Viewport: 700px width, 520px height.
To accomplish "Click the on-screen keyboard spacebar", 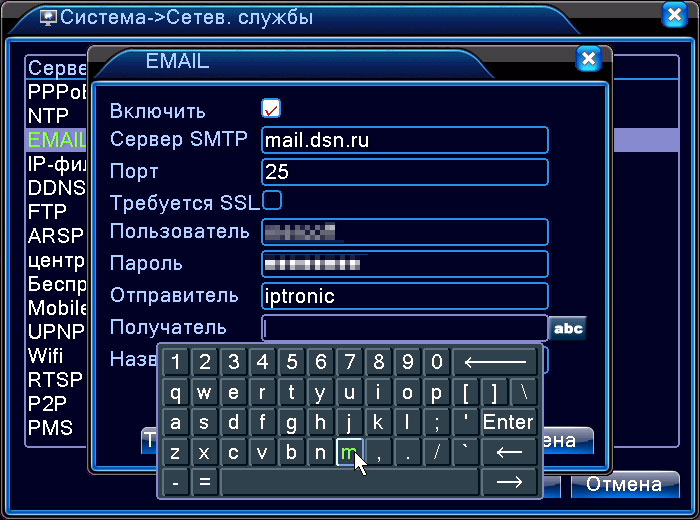I will point(350,482).
